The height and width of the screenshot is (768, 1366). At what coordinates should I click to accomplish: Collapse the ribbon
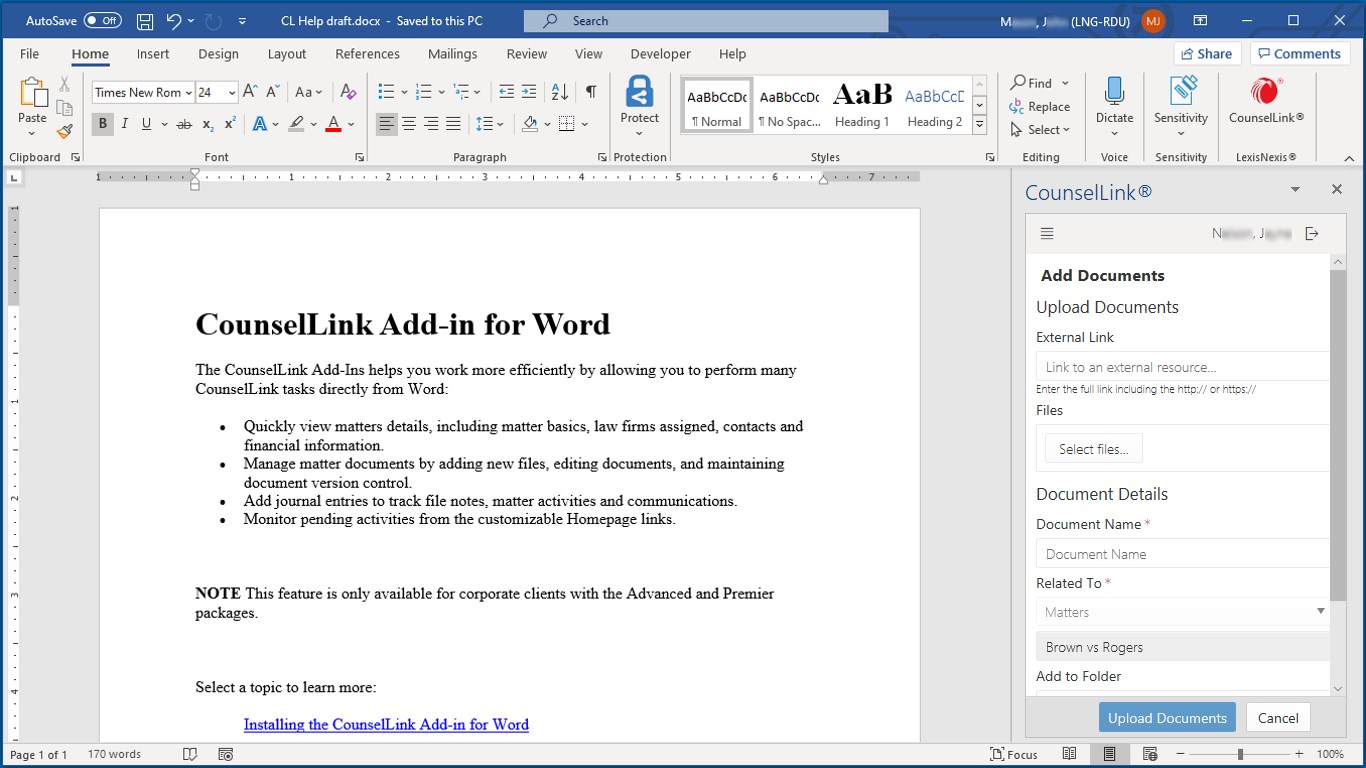pyautogui.click(x=1349, y=158)
